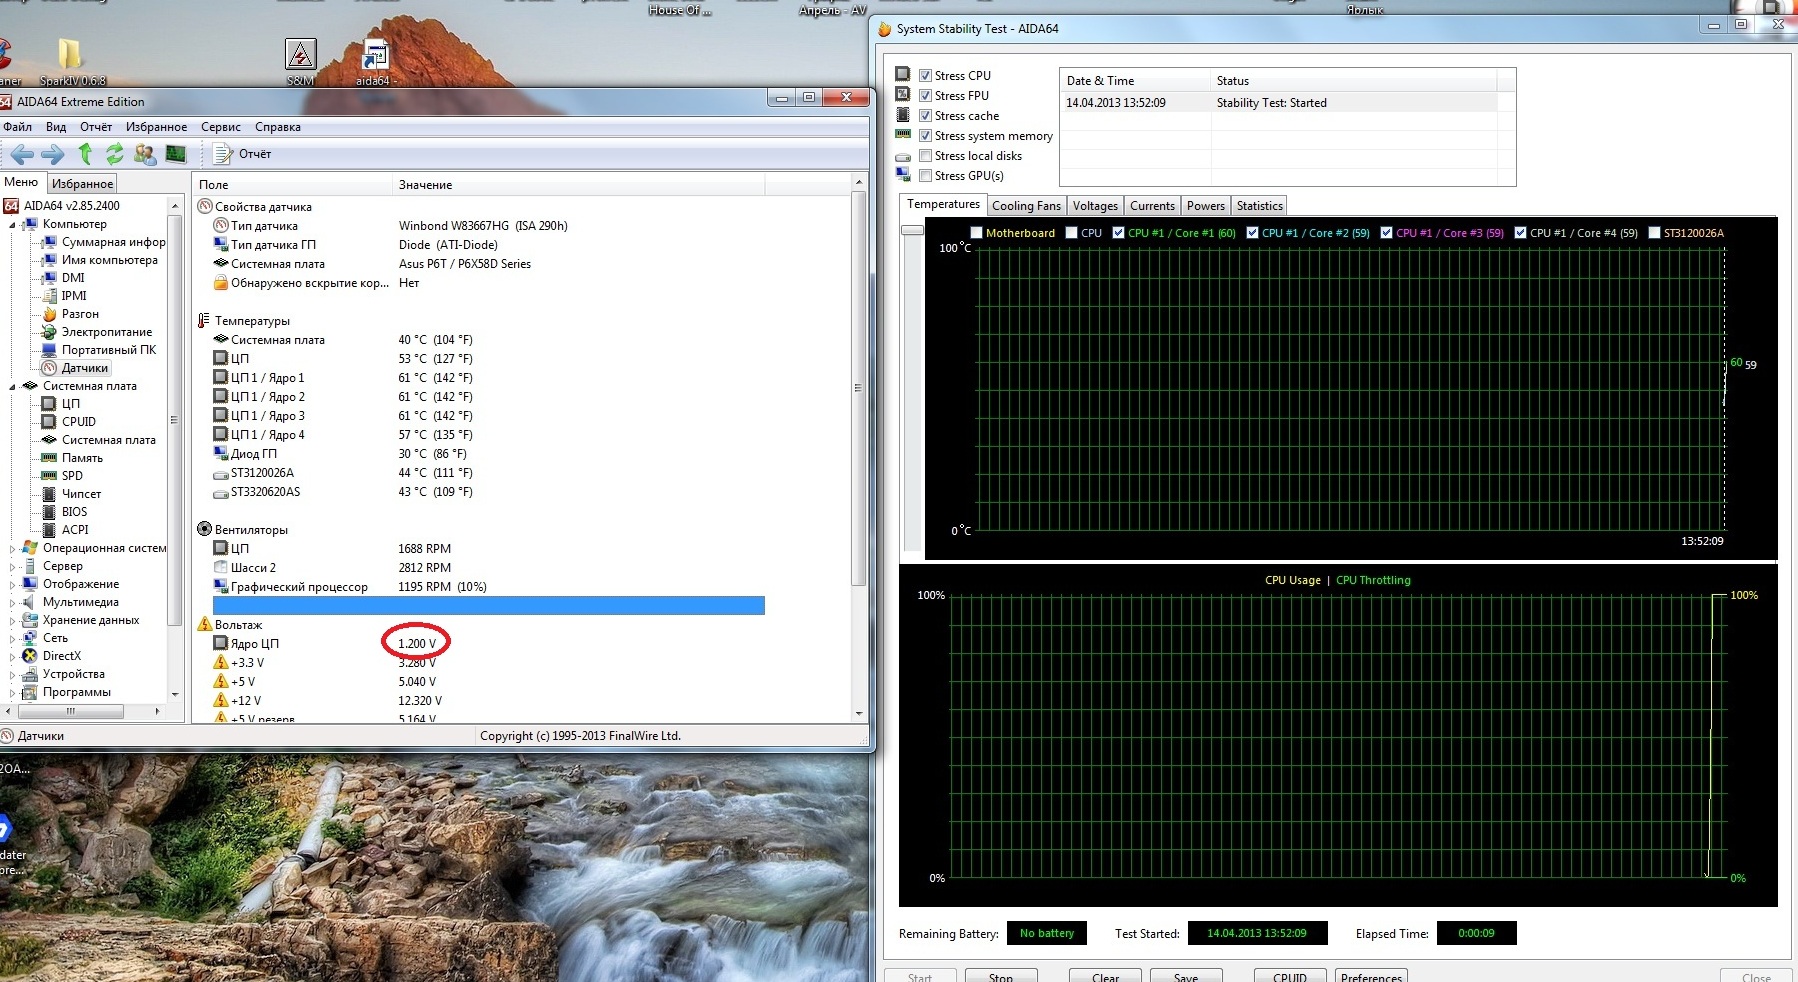Expand the Устройства tree node
This screenshot has height=982, width=1798.
(x=13, y=675)
